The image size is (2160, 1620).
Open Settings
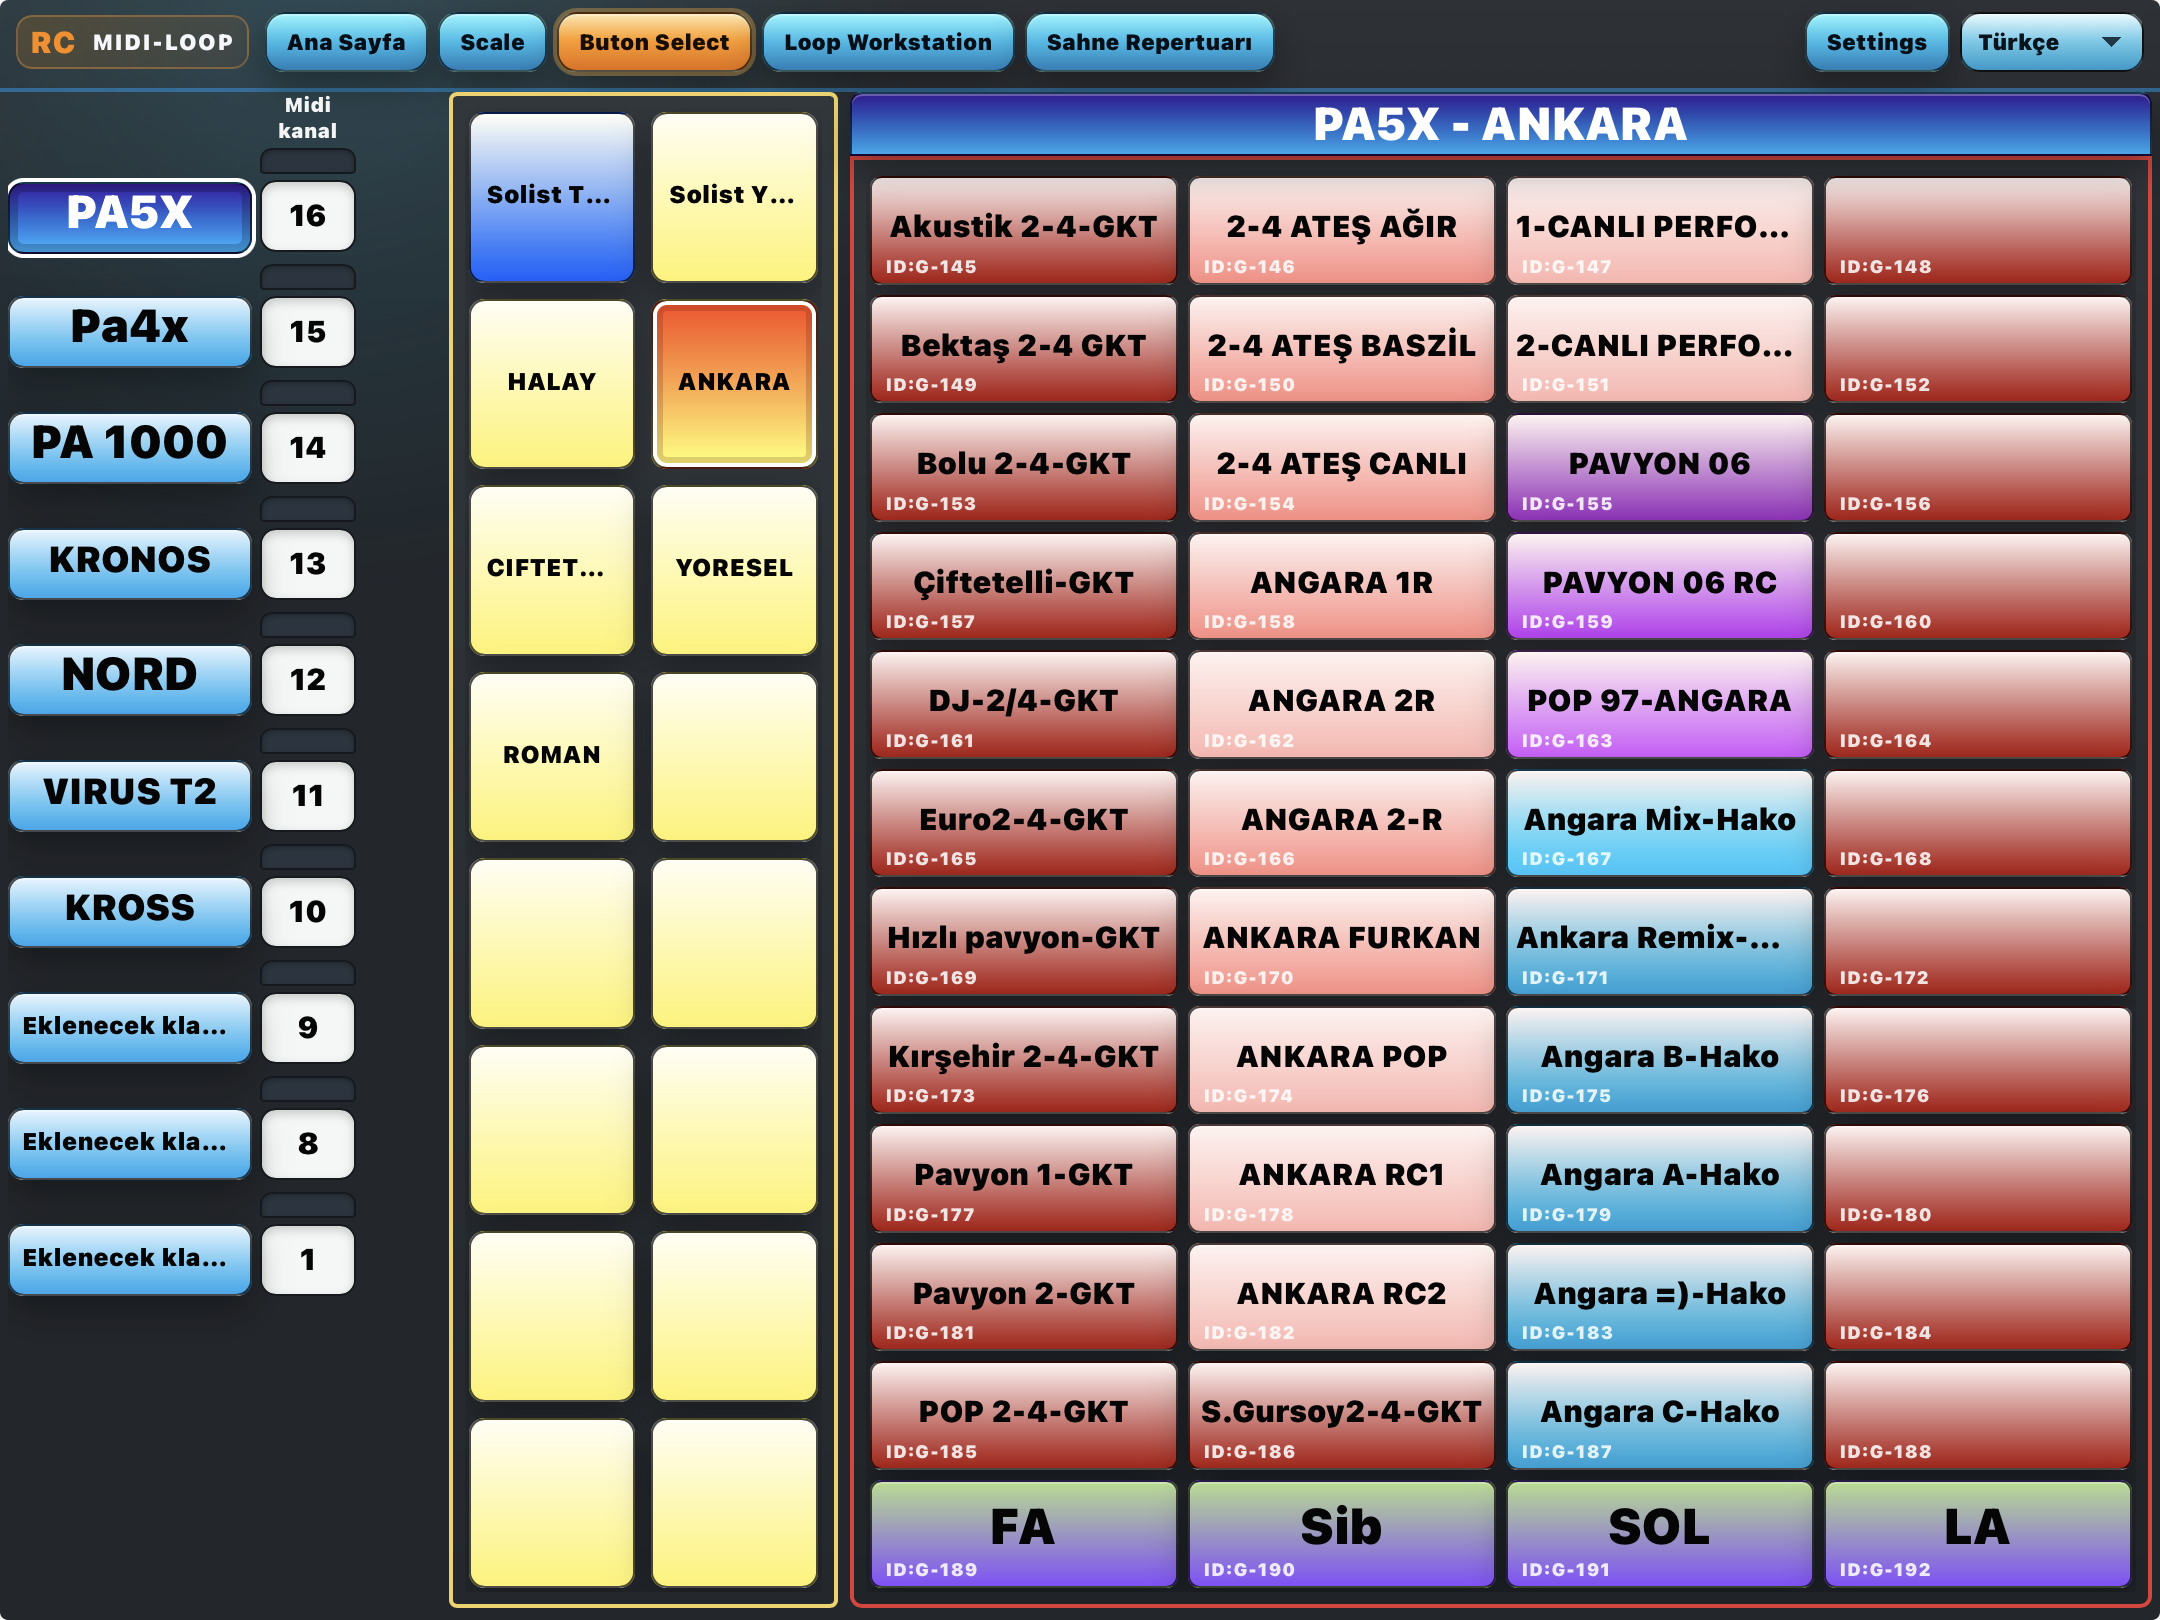1876,42
